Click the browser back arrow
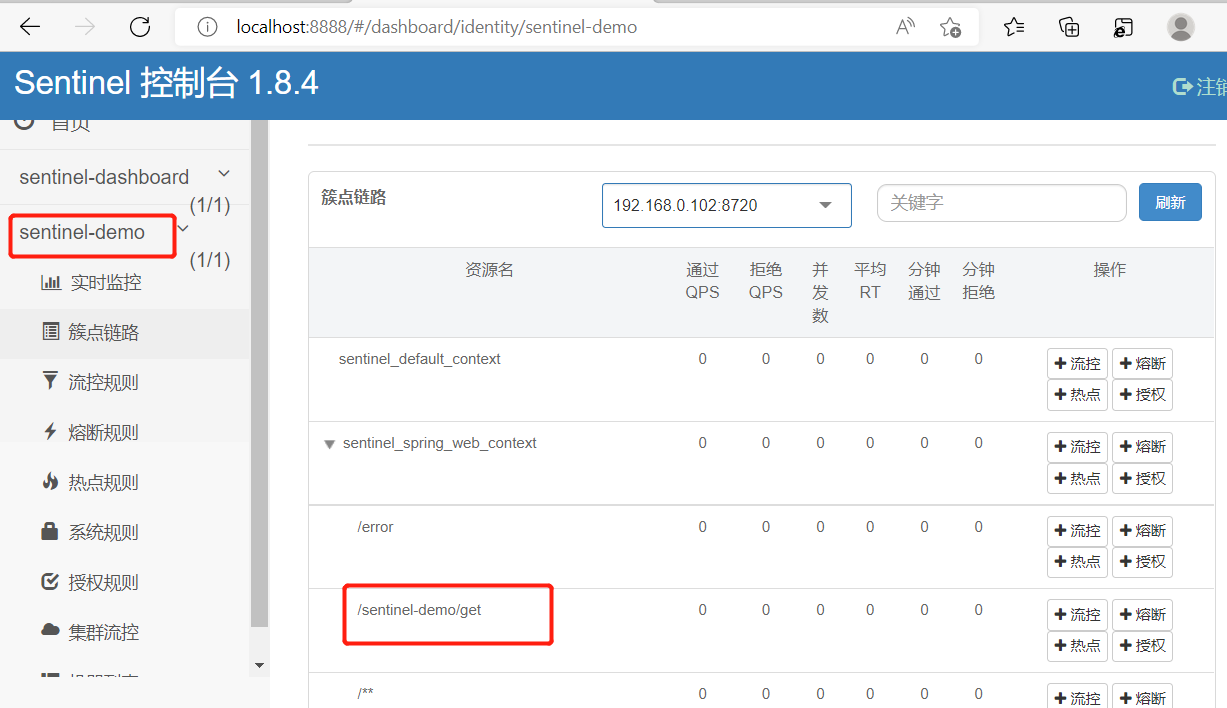Screen dimensions: 1227x708 click(x=30, y=27)
